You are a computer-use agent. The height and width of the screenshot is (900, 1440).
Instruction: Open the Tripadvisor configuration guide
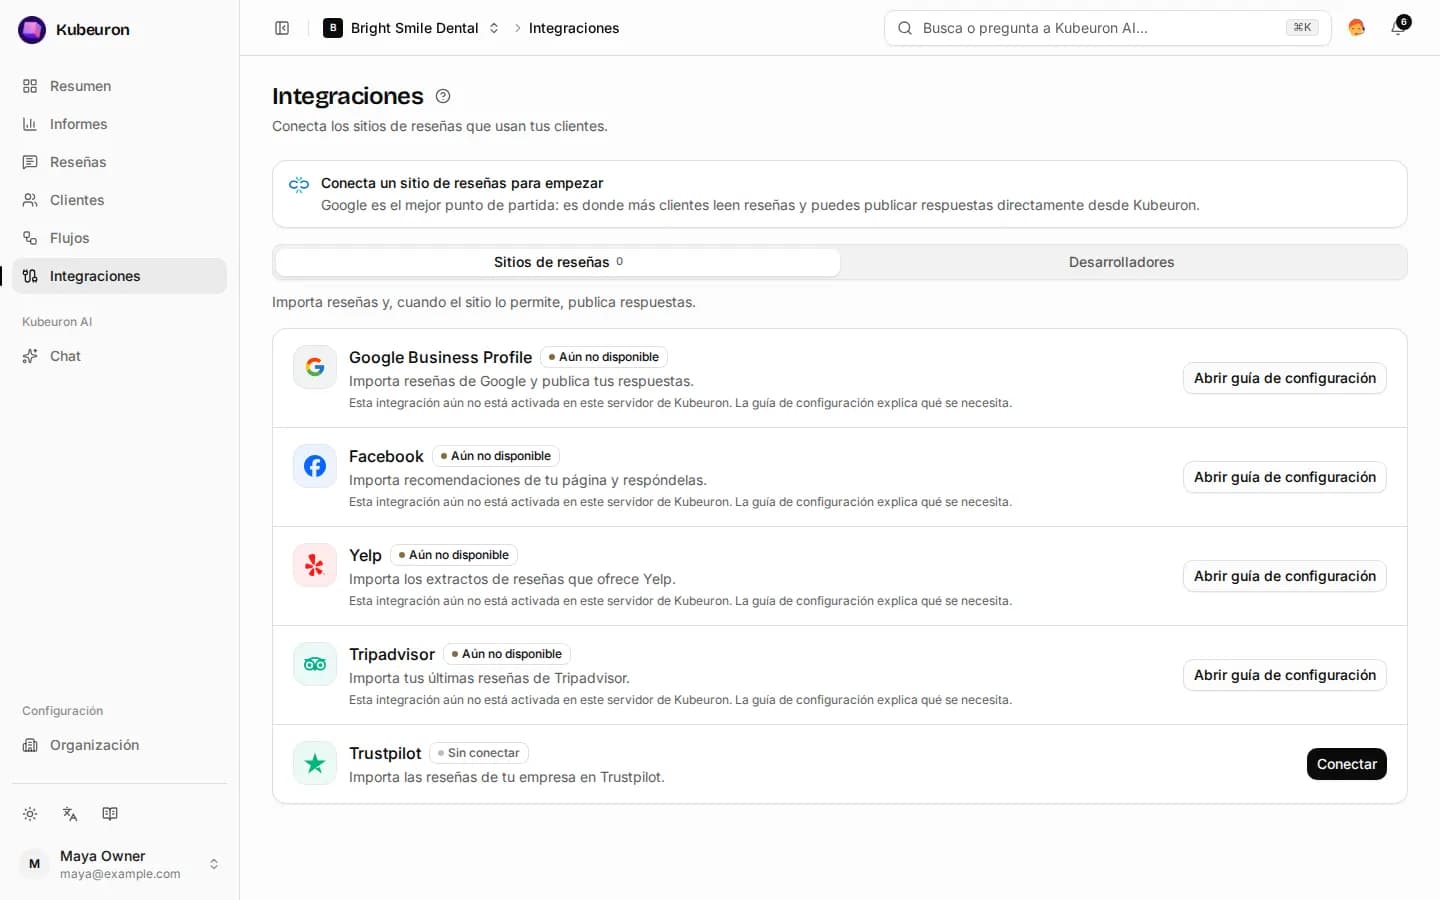point(1285,675)
